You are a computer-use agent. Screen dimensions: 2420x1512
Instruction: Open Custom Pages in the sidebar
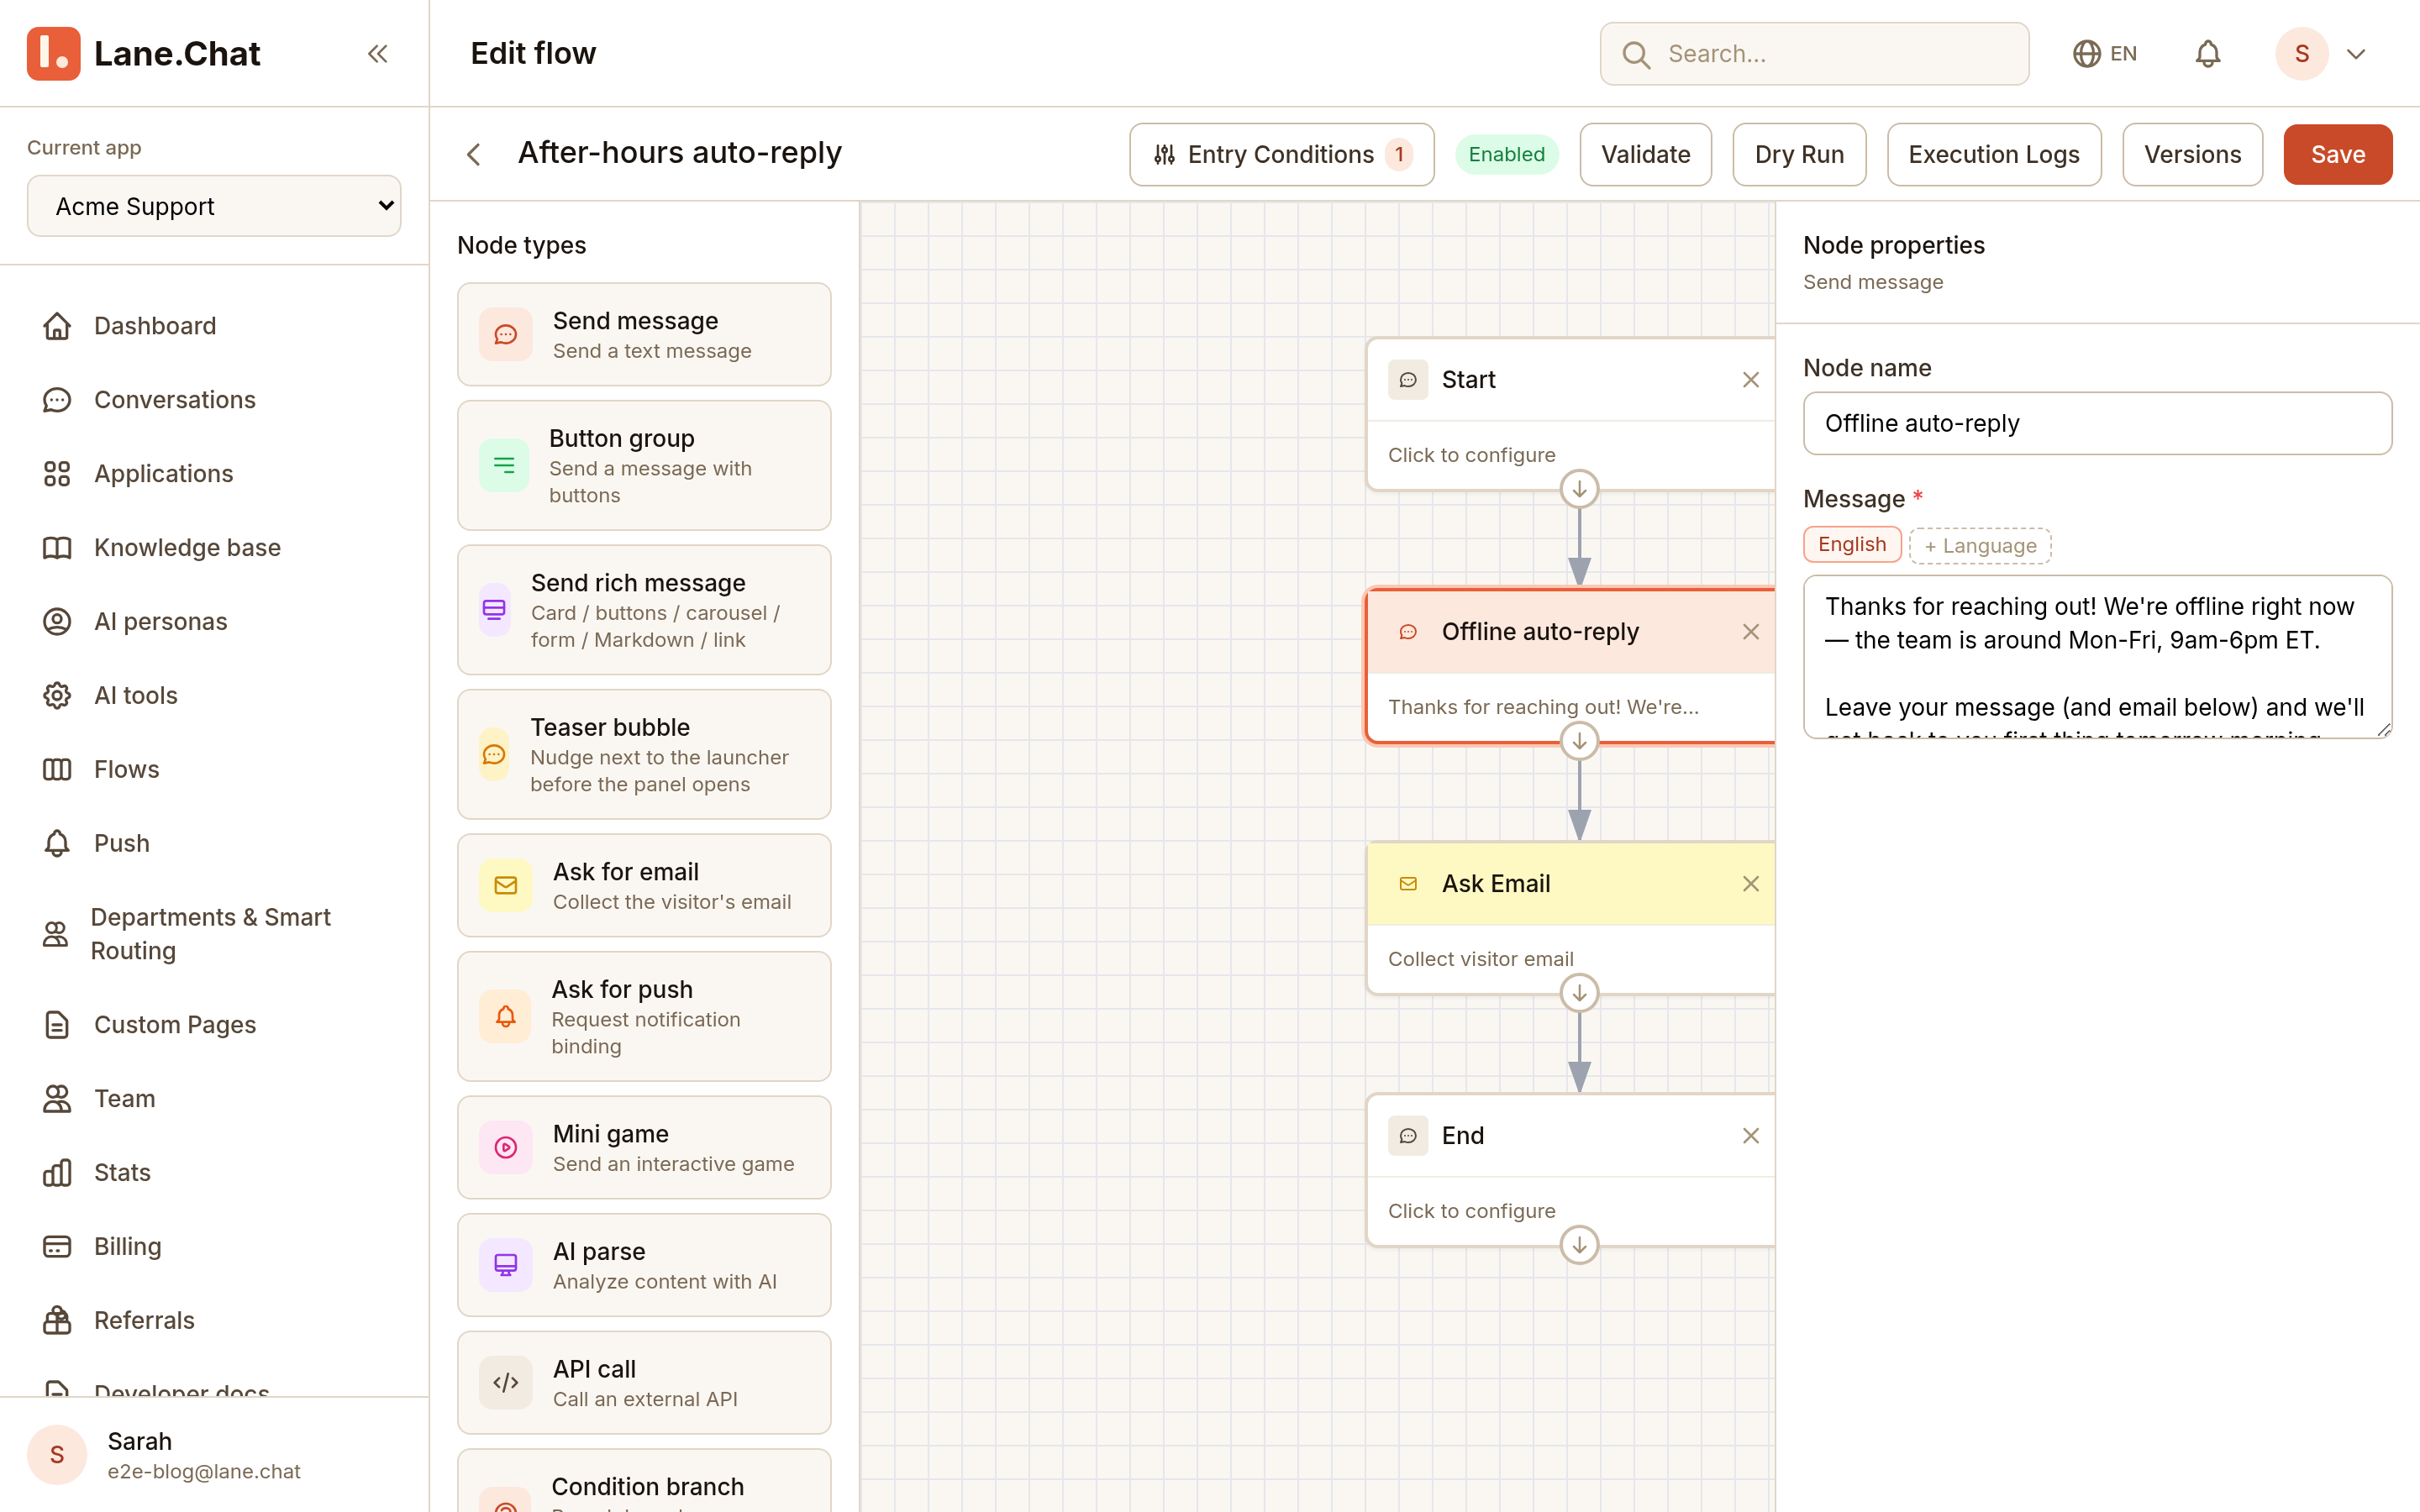(214, 1025)
